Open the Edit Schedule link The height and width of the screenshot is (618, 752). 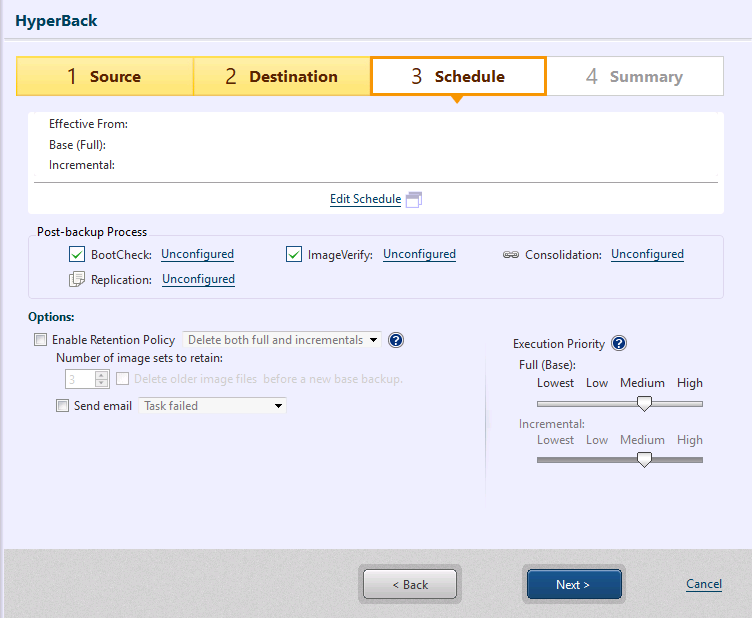tap(365, 199)
